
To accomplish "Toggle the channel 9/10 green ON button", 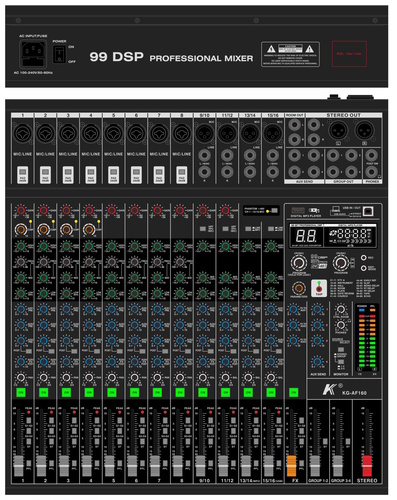I will pos(202,392).
